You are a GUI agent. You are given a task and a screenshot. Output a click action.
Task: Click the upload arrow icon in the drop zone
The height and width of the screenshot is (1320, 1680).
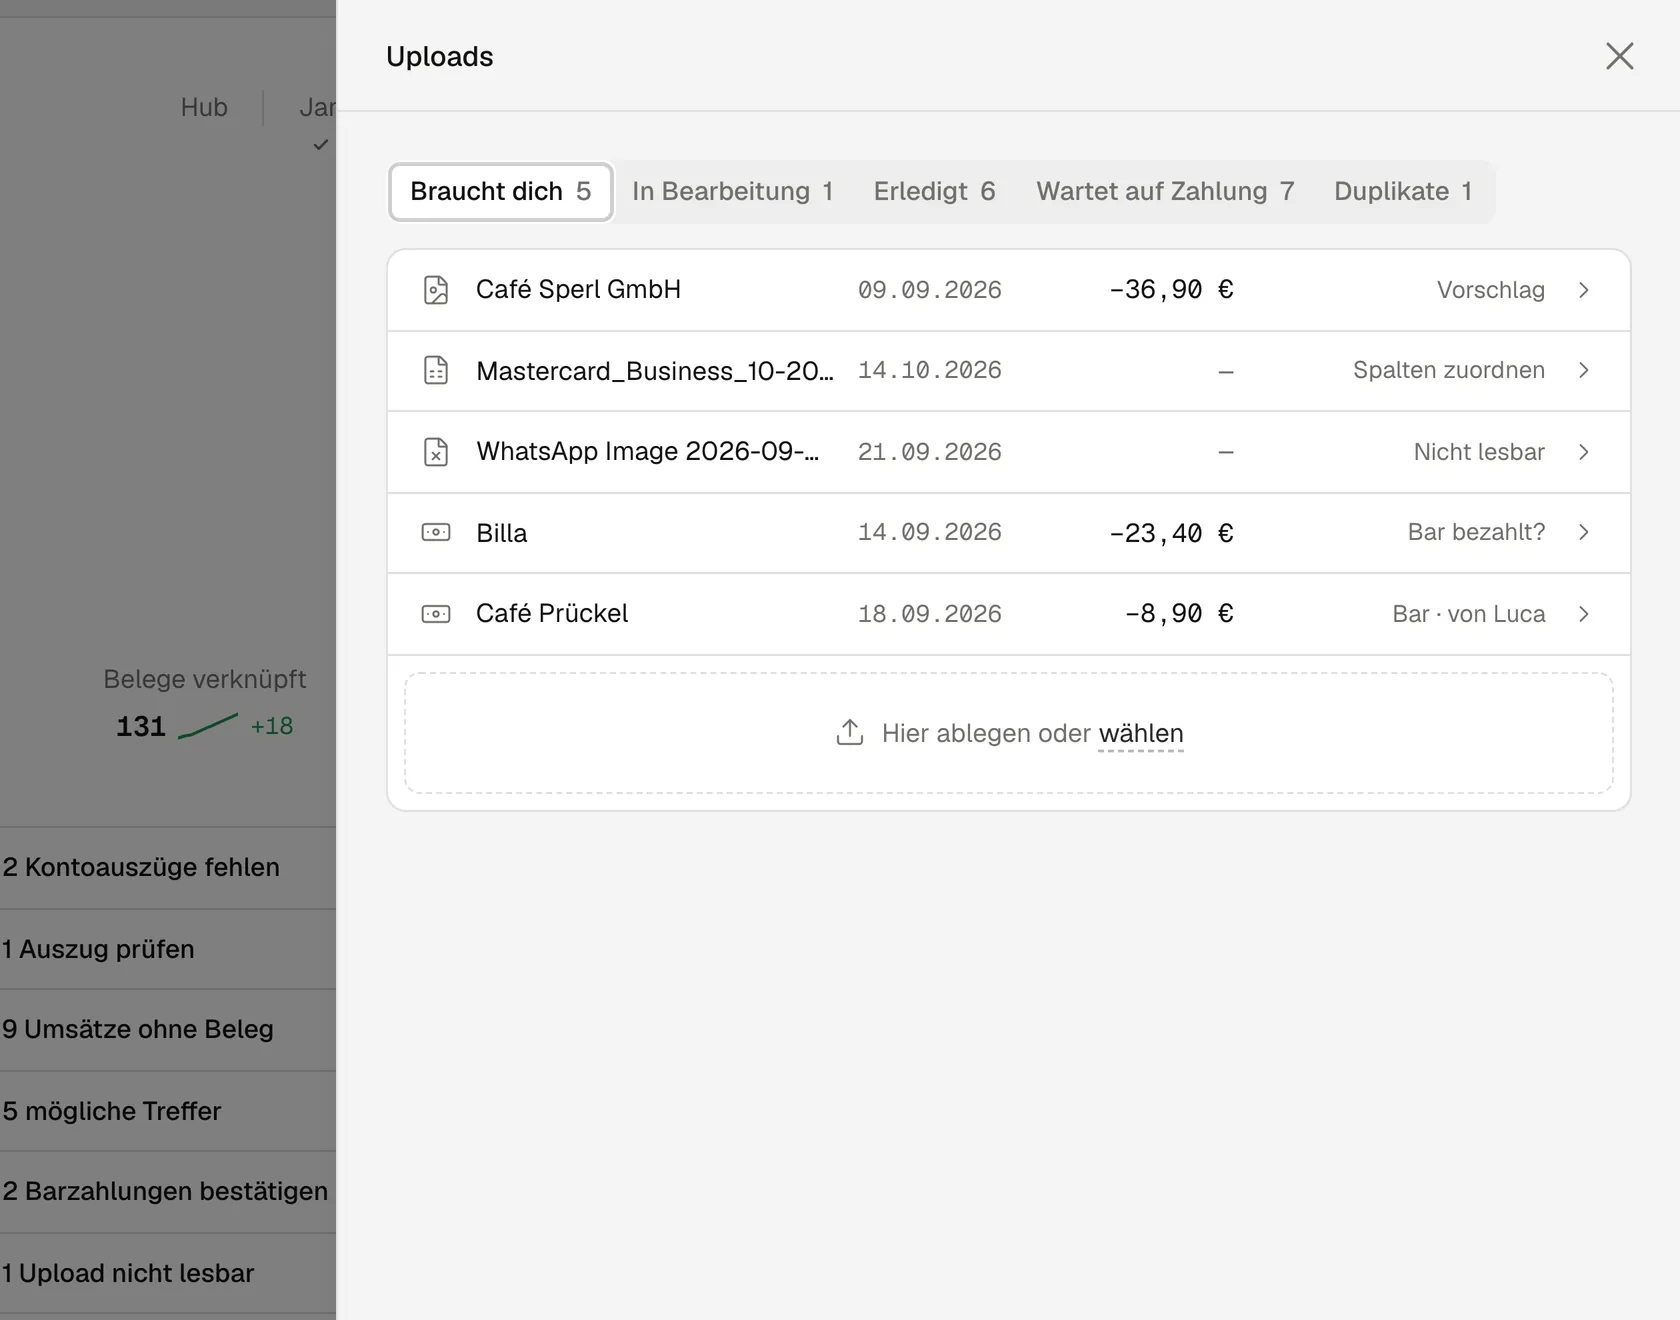click(850, 733)
